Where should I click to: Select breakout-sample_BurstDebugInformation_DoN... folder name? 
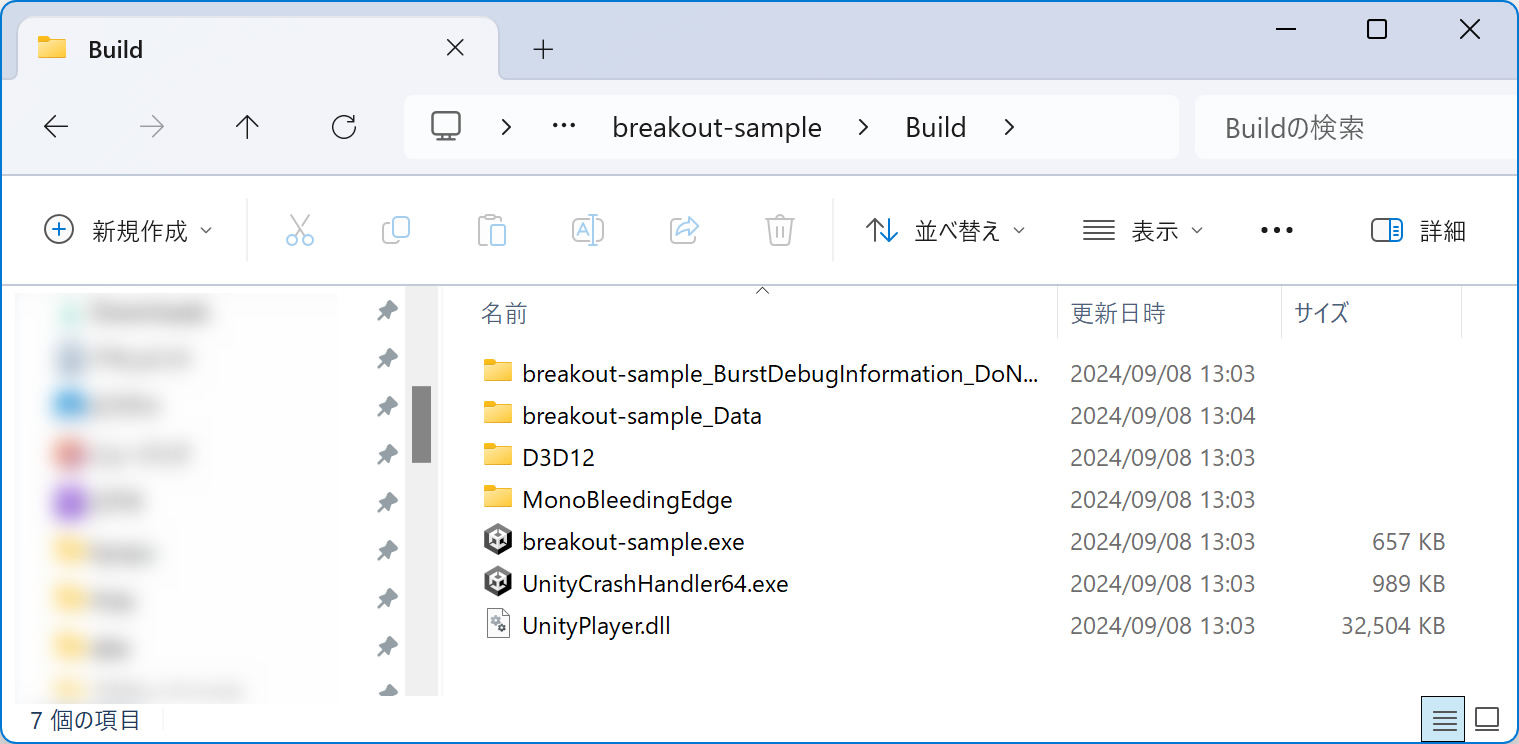pyautogui.click(x=780, y=374)
